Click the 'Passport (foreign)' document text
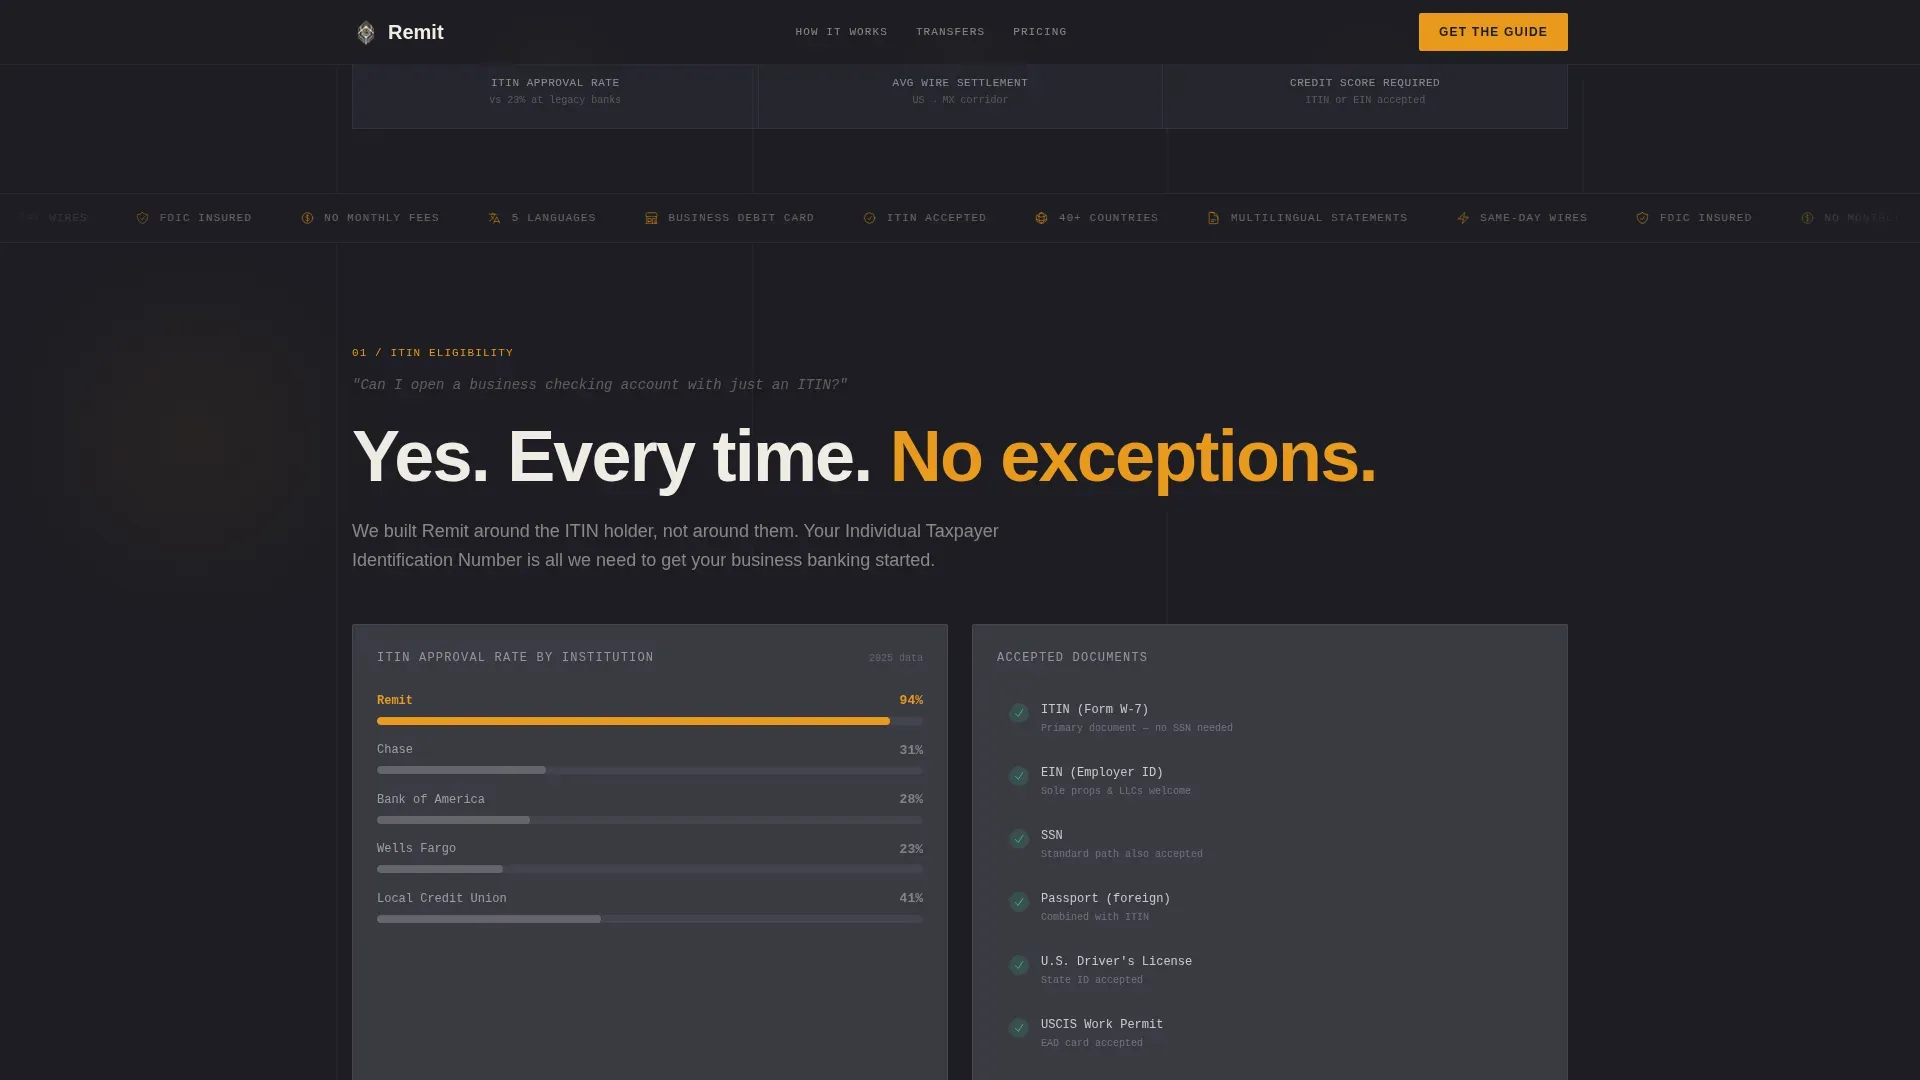 point(1106,898)
